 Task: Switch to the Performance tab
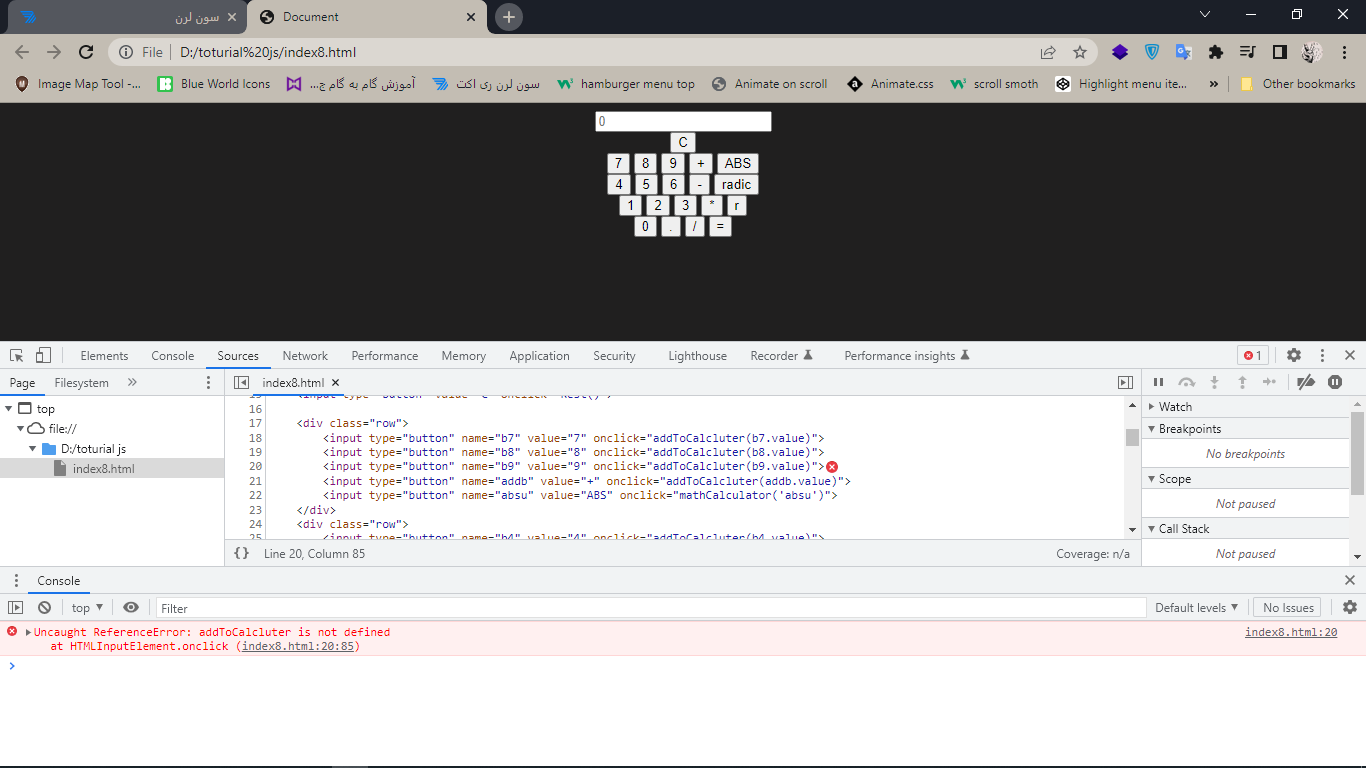pyautogui.click(x=385, y=356)
